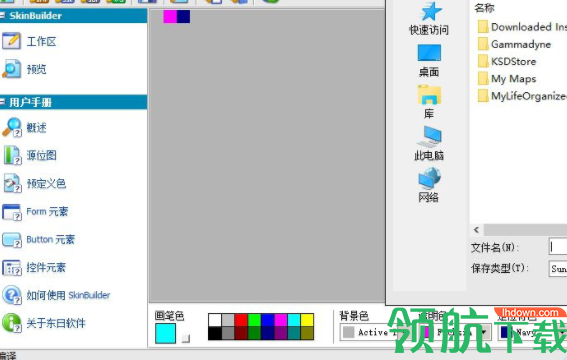Pick white from the color palette

(x=215, y=320)
